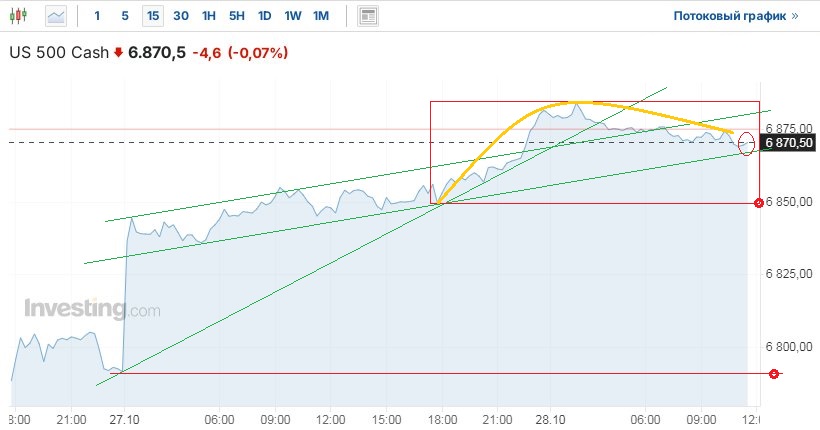Open the news overlay icon
Viewport: 820px width, 430px height.
click(x=368, y=16)
